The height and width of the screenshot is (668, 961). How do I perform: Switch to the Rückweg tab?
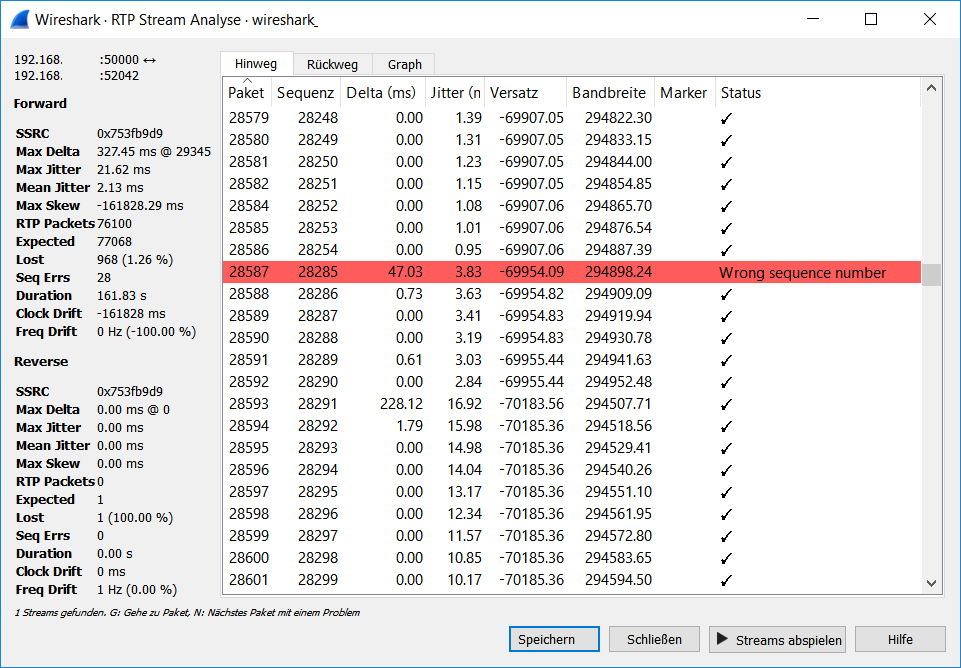[332, 64]
